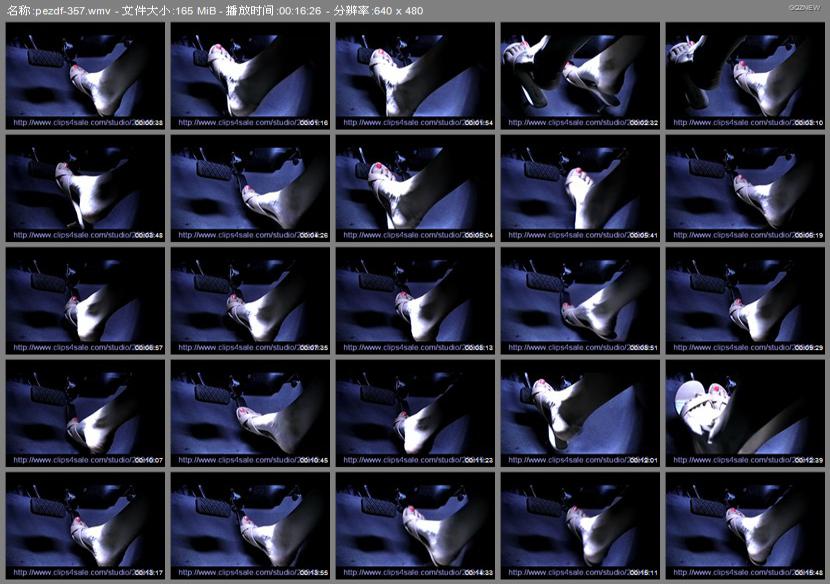830x584 pixels.
Task: Select the thumbnail at 00:12:39
Action: pos(745,414)
